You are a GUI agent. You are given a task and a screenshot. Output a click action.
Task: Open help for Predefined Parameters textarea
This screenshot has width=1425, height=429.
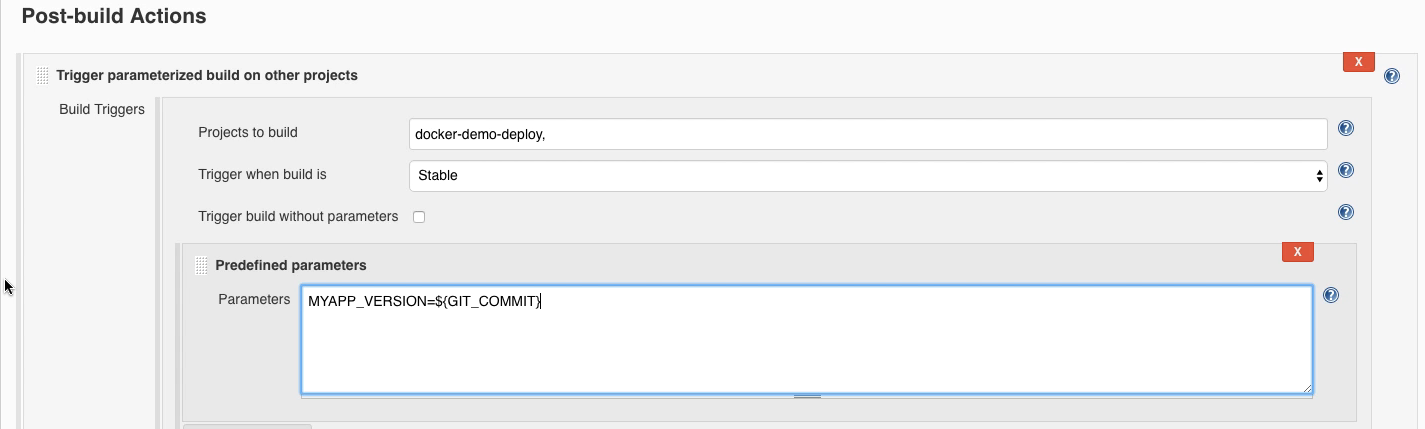(x=1330, y=295)
